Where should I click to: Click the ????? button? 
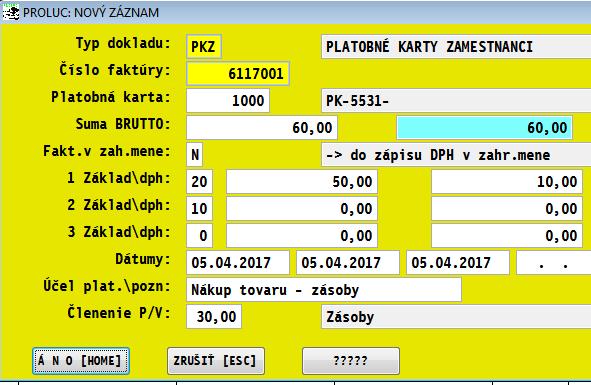tap(351, 361)
